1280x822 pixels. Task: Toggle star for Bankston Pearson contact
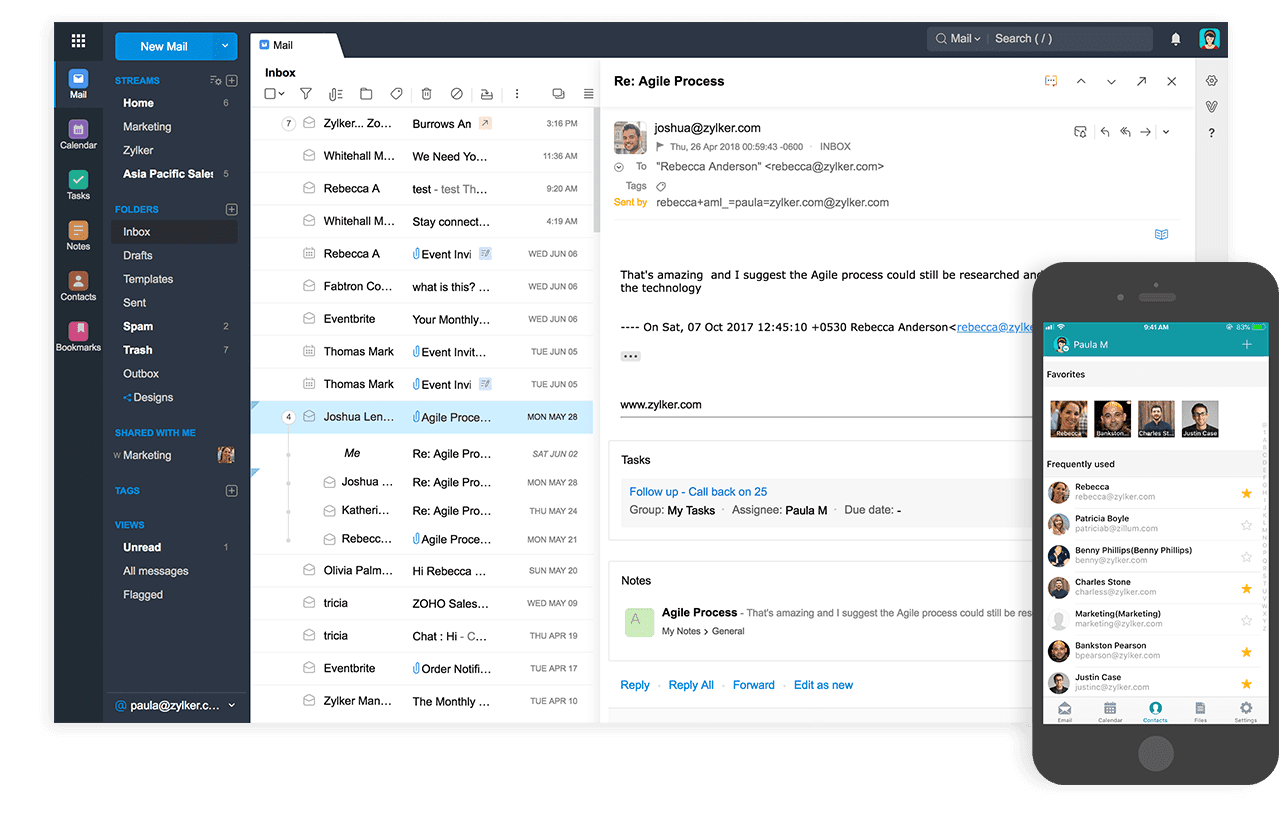[1246, 652]
